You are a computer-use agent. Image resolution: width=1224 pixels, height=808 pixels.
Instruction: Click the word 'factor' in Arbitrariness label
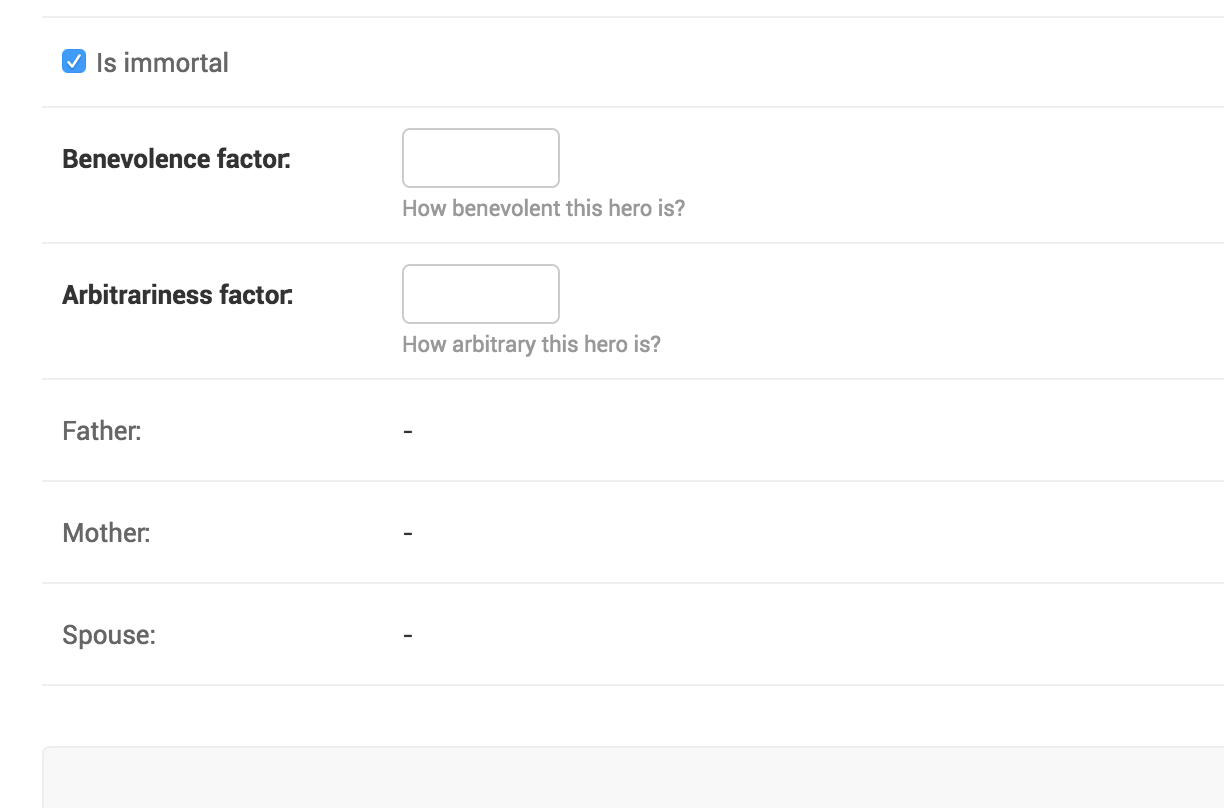[x=256, y=295]
